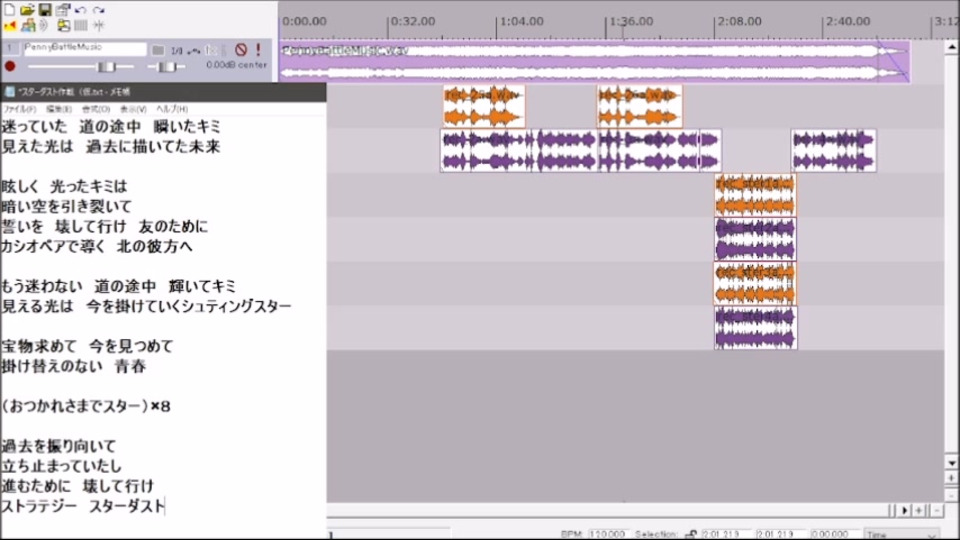
Task: Click the selection end time field
Action: tap(780, 534)
